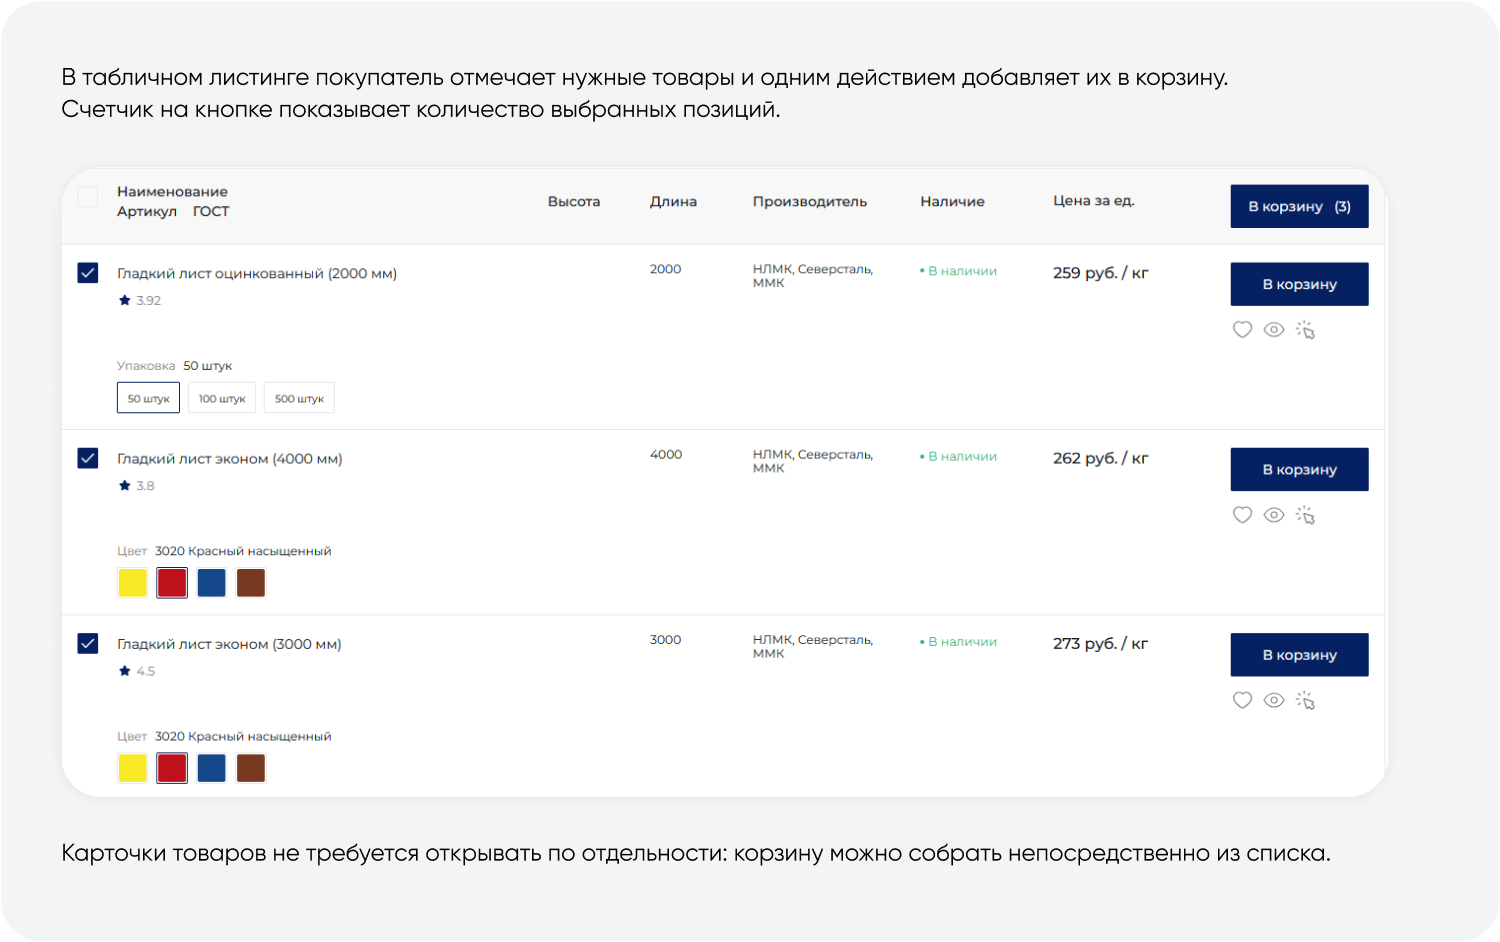Add 2000 мм sheet to favorites (heart)
This screenshot has width=1500, height=942.
(x=1242, y=330)
